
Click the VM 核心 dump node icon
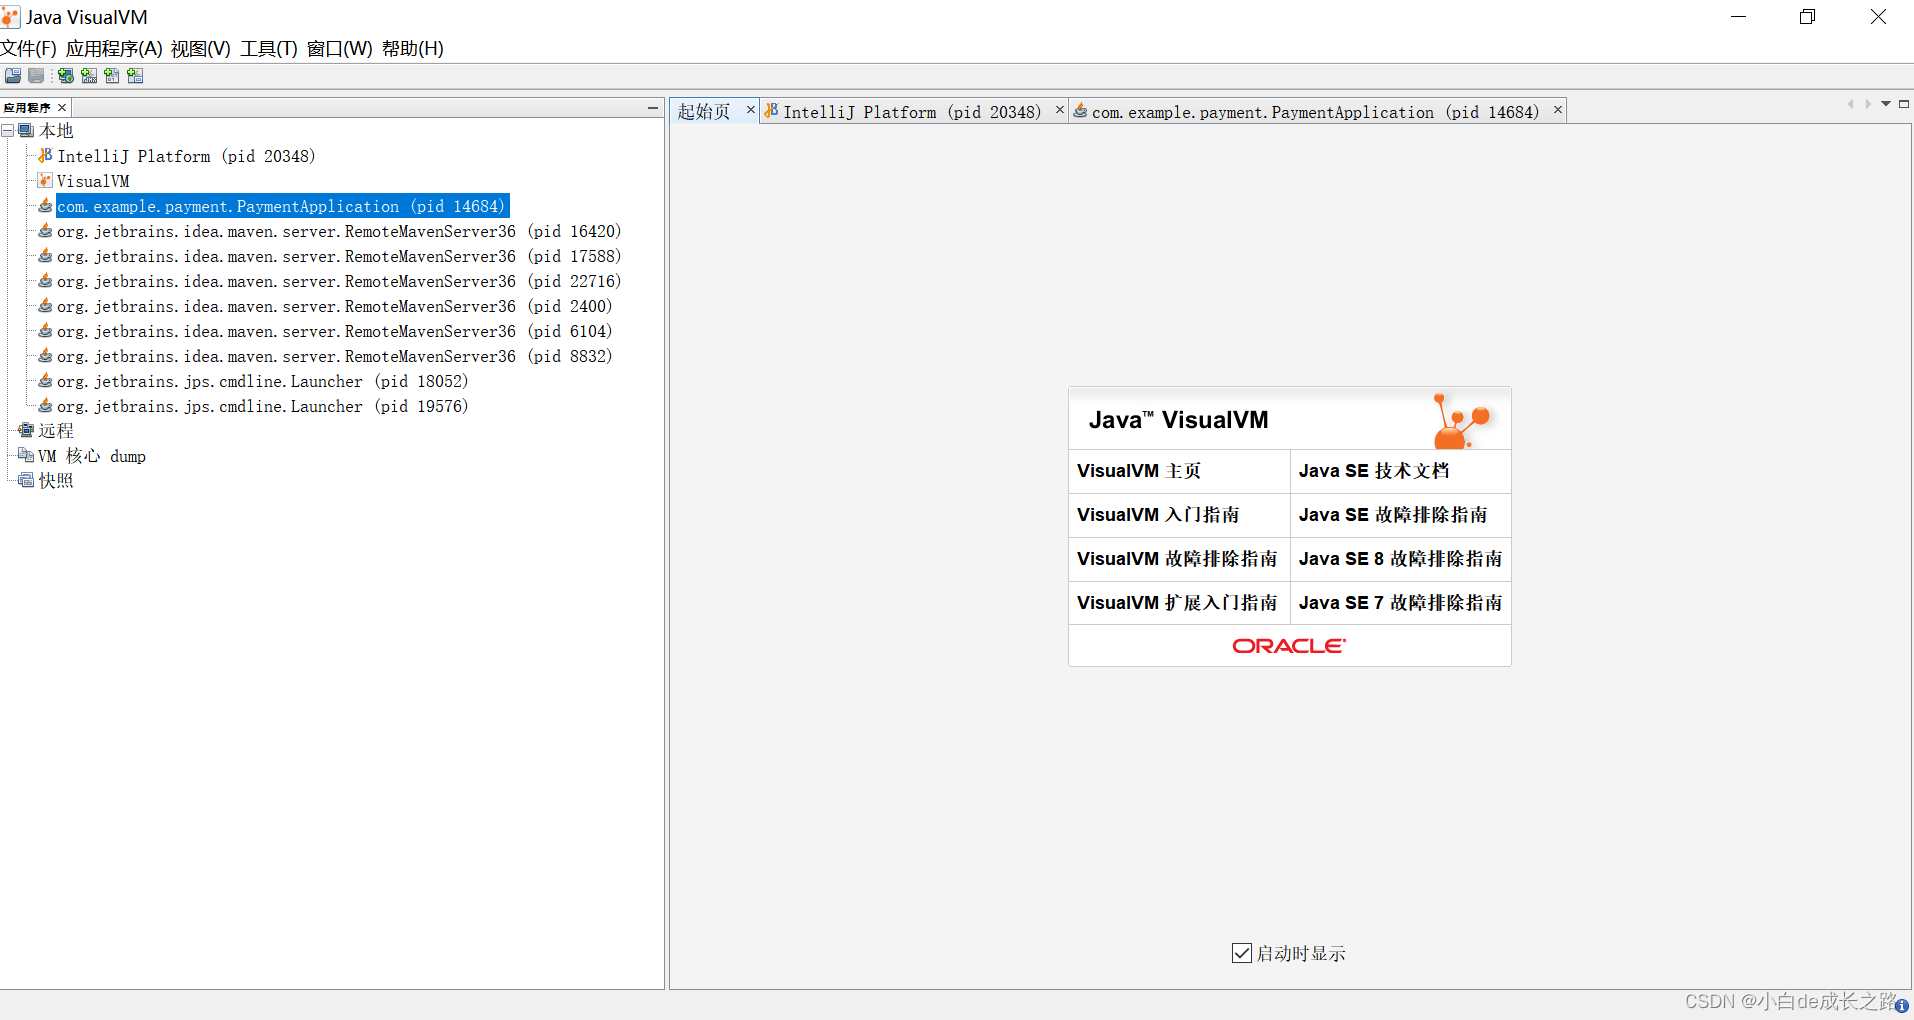click(26, 456)
